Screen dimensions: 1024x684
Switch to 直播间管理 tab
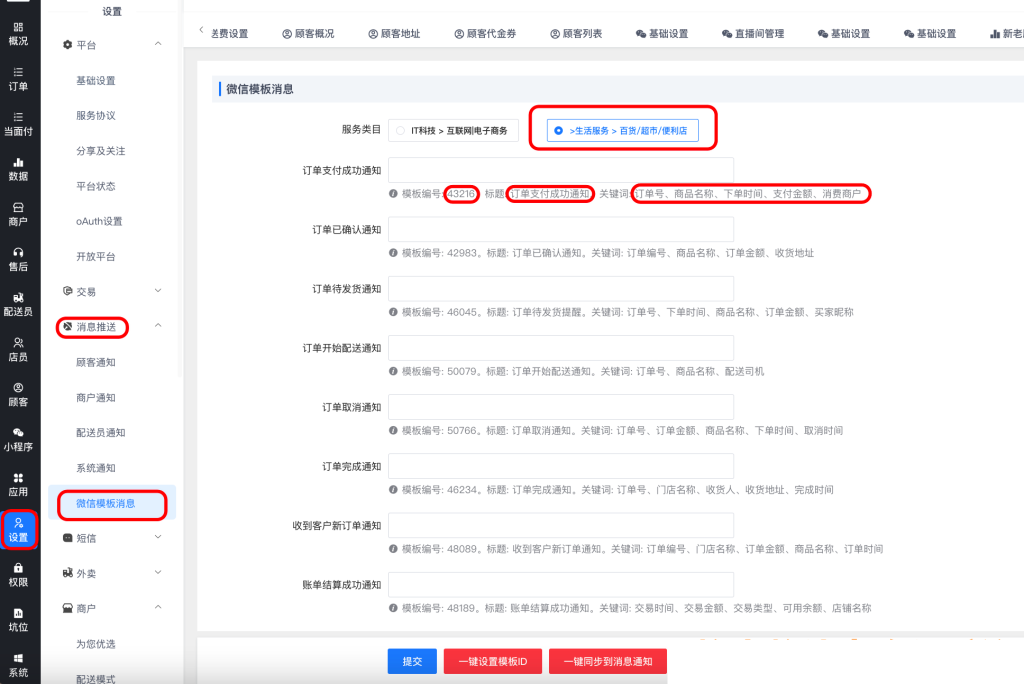(x=752, y=33)
